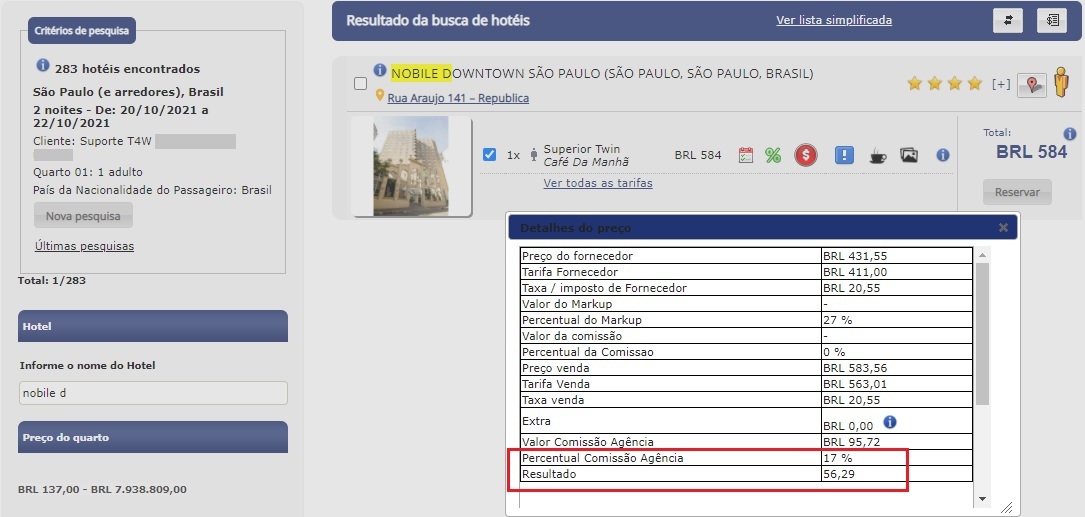Uncheck the Superior Twin room checkbox
This screenshot has width=1085, height=517.
pyautogui.click(x=489, y=154)
